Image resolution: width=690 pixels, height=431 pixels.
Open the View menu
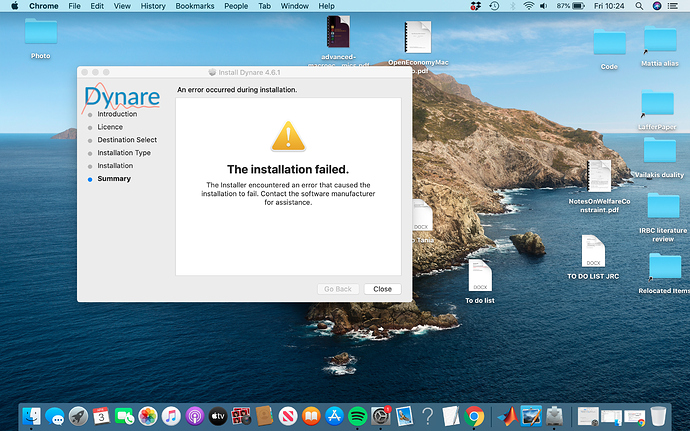122,6
